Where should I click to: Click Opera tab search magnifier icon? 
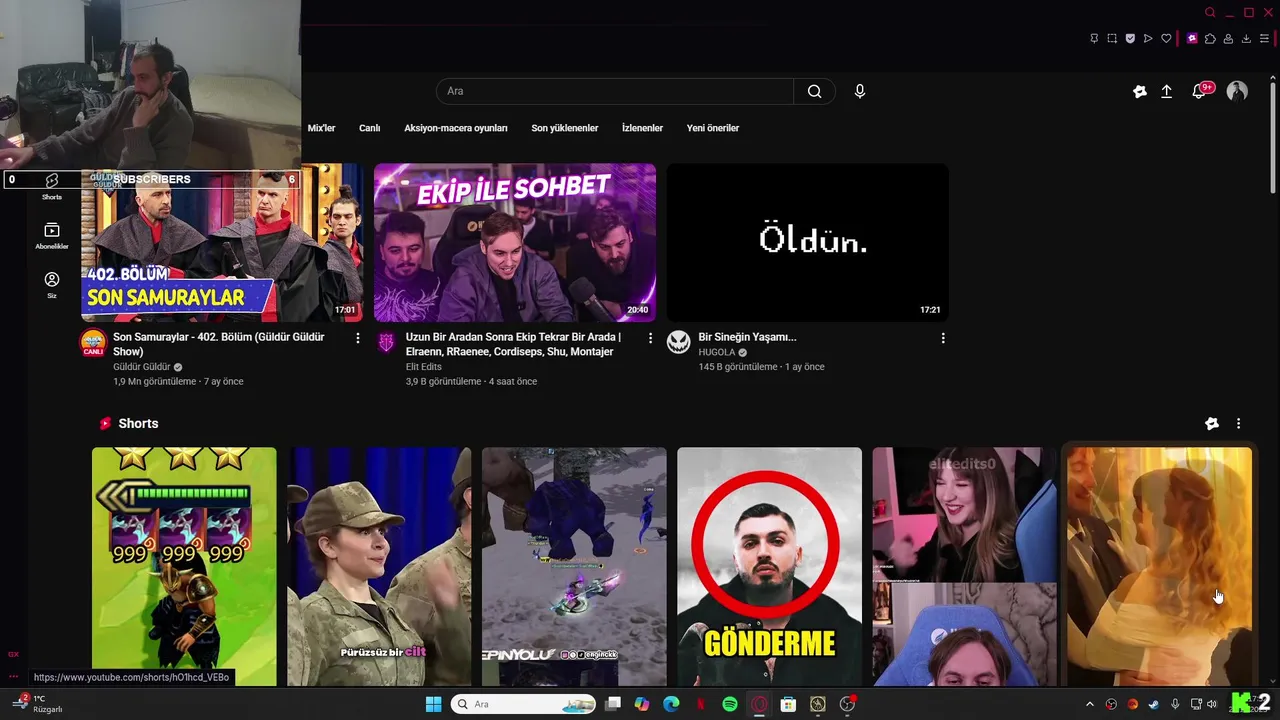coord(1210,13)
